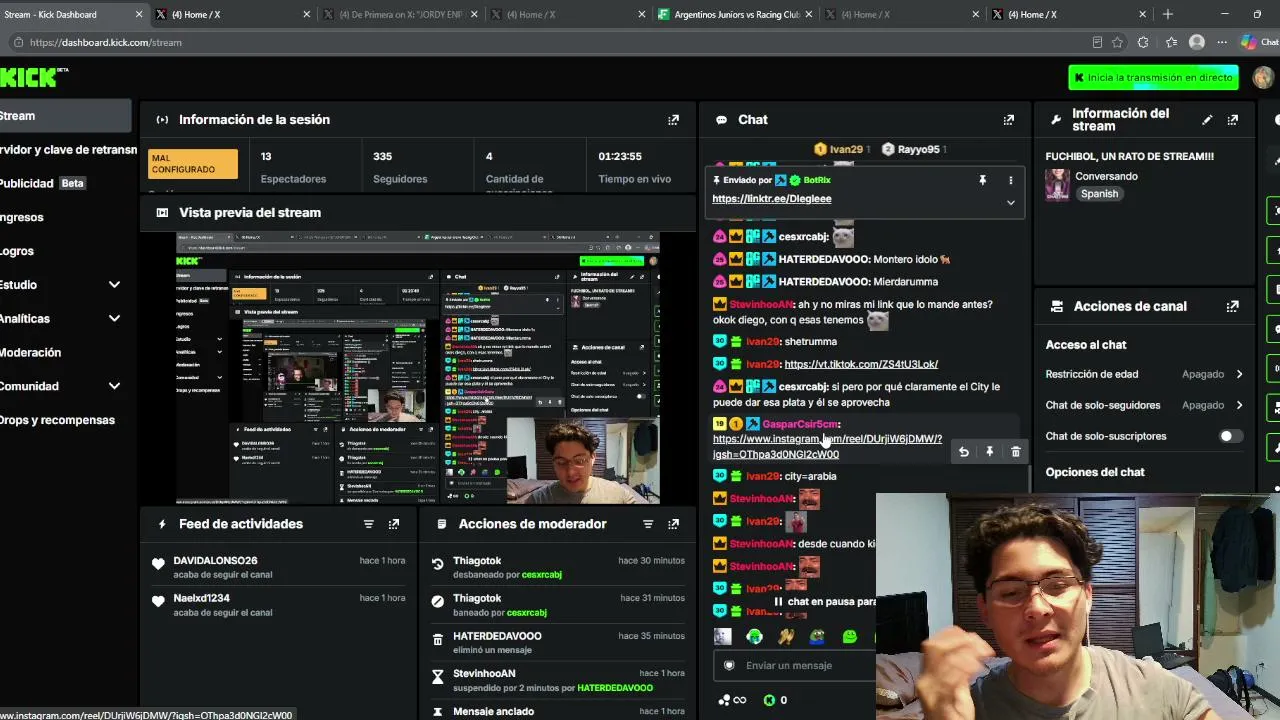Click the Enviar un mensaje chat field
Screen dimensions: 1280x720
click(x=795, y=665)
